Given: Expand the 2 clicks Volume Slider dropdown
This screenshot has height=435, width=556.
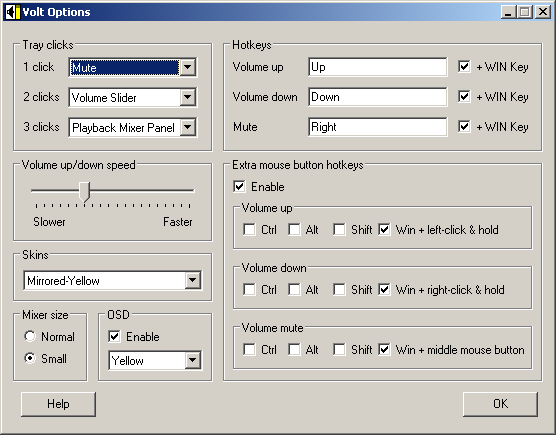Looking at the screenshot, I should (188, 97).
